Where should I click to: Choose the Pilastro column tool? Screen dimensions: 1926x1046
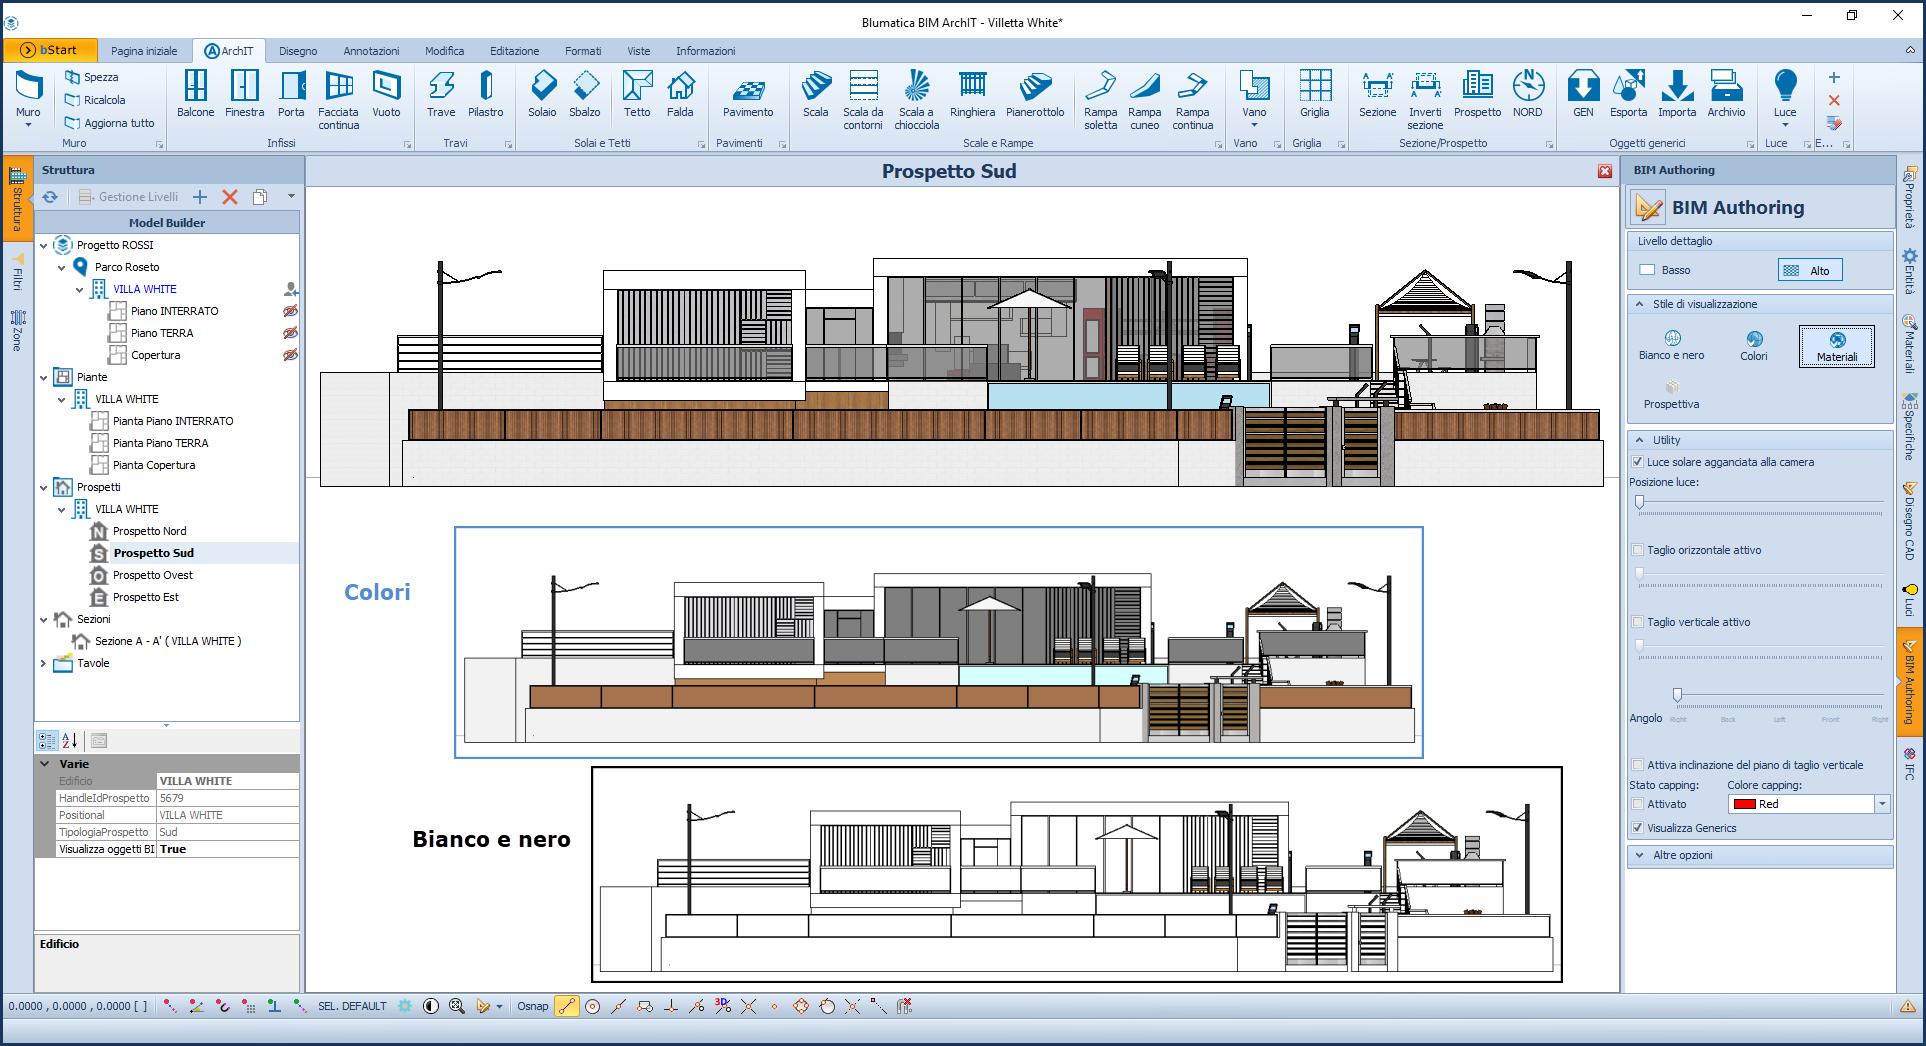pos(485,95)
